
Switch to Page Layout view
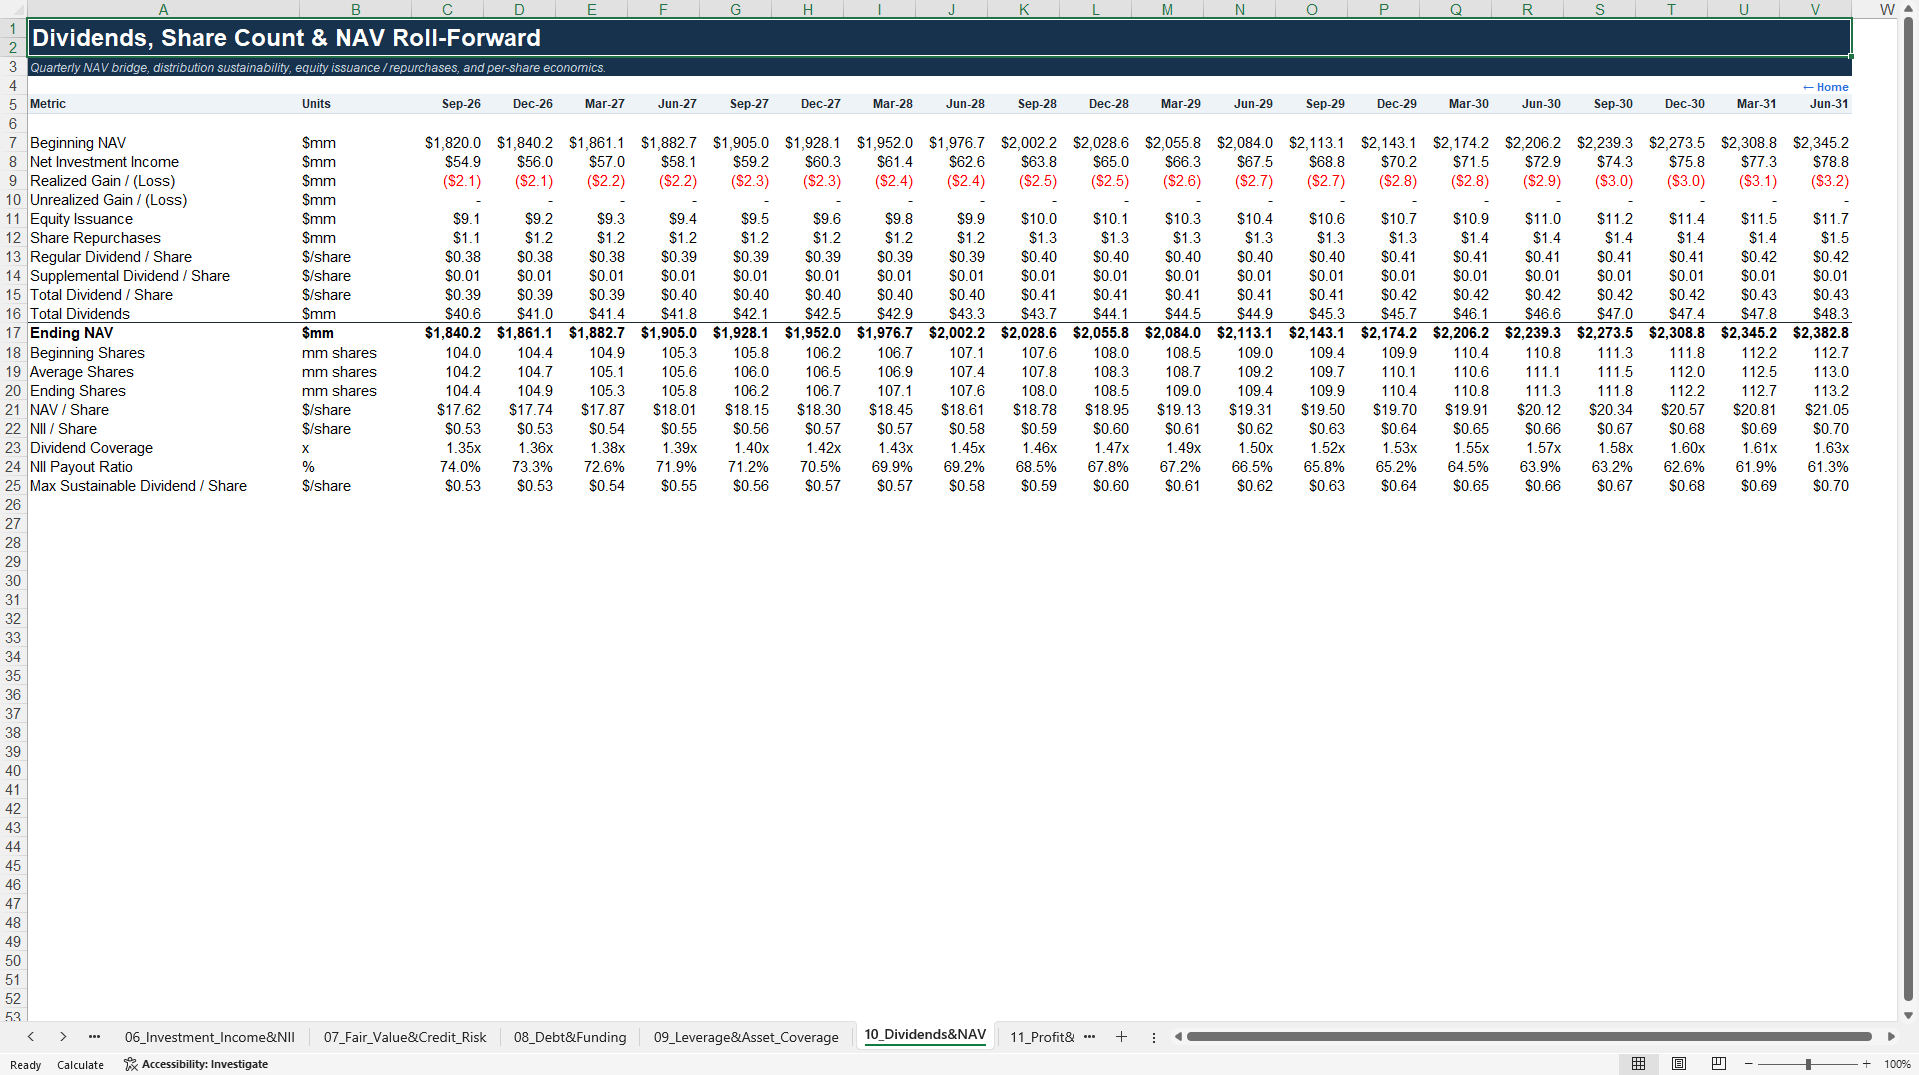pos(1679,1064)
